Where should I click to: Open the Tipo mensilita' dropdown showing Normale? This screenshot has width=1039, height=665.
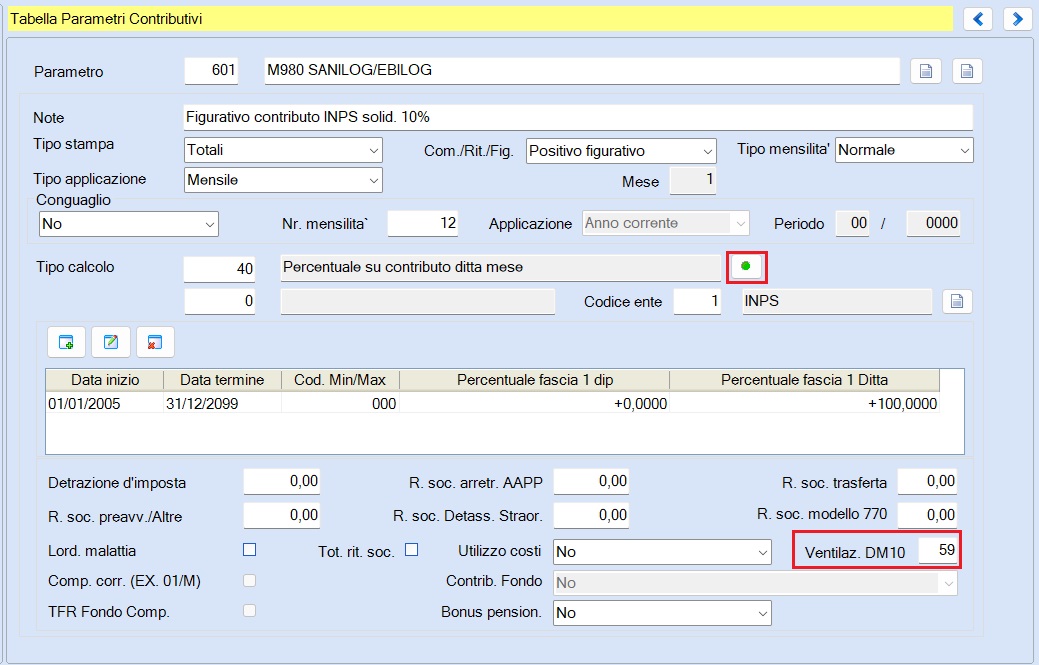(x=904, y=150)
